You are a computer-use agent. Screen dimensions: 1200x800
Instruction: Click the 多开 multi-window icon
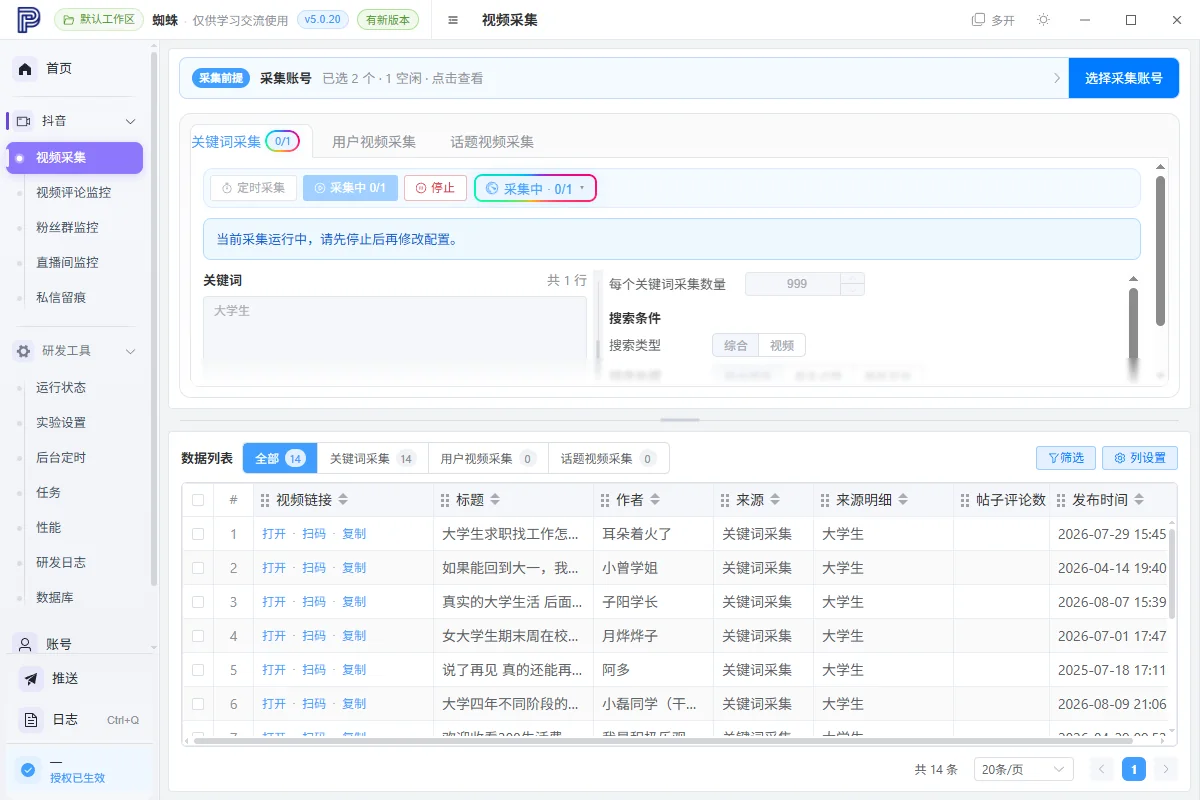coord(978,20)
